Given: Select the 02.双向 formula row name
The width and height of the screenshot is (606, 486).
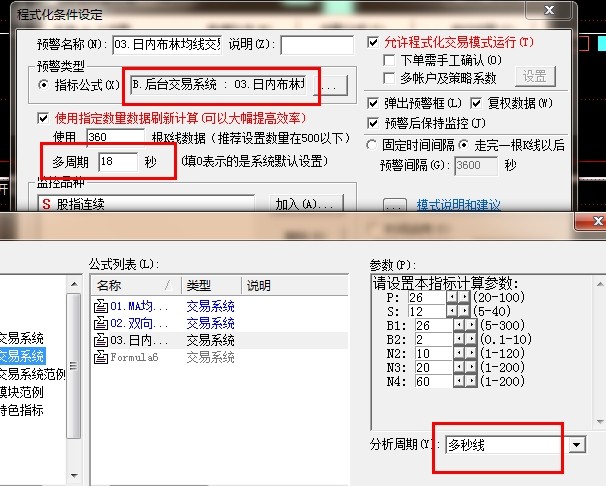Looking at the screenshot, I should point(139,323).
